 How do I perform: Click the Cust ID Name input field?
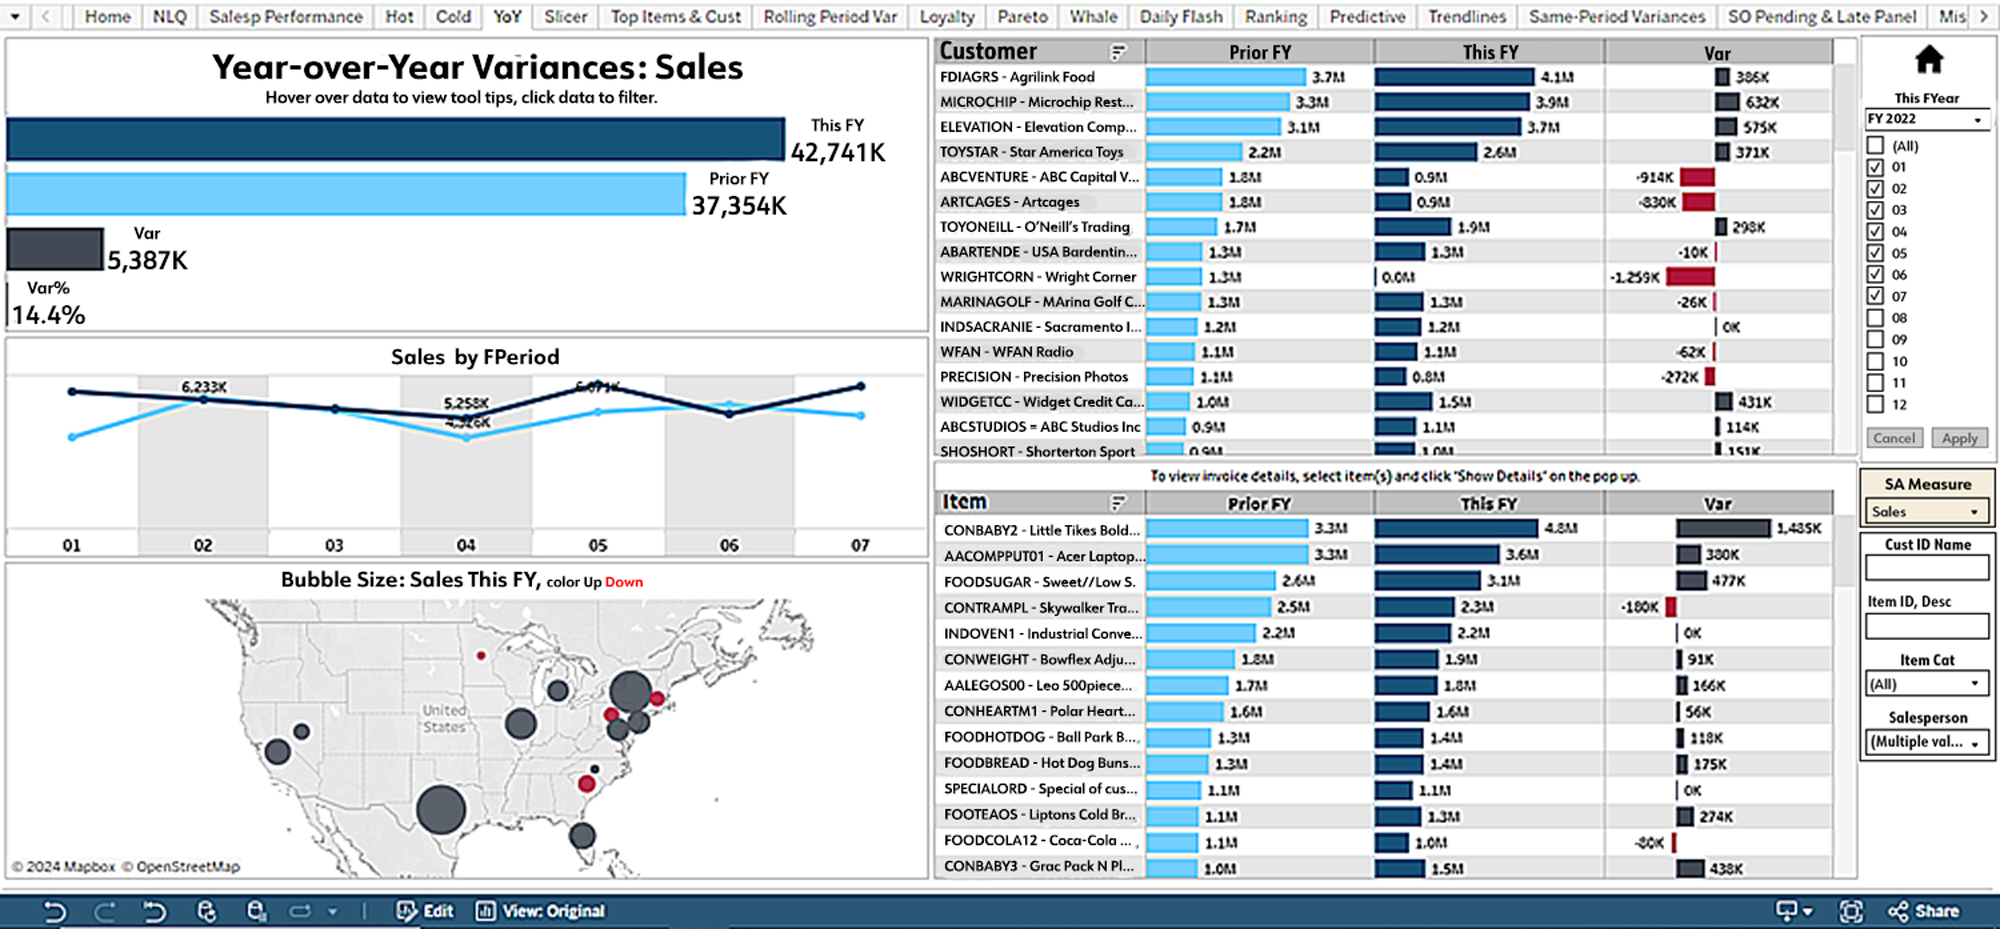click(1927, 568)
